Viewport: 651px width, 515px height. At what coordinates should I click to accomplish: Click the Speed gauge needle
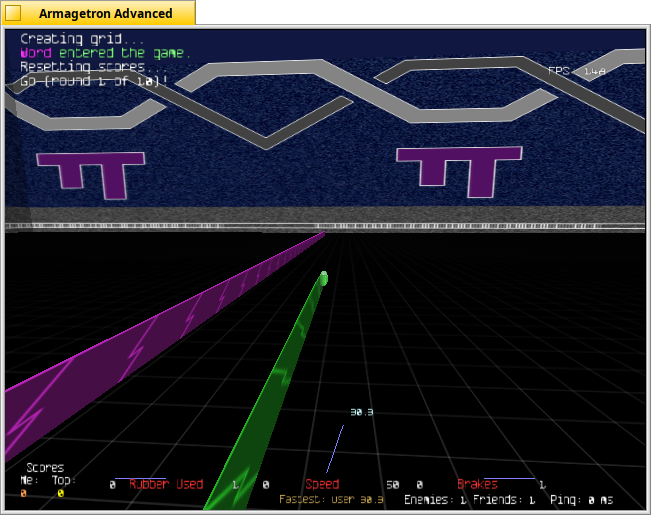tap(335, 449)
